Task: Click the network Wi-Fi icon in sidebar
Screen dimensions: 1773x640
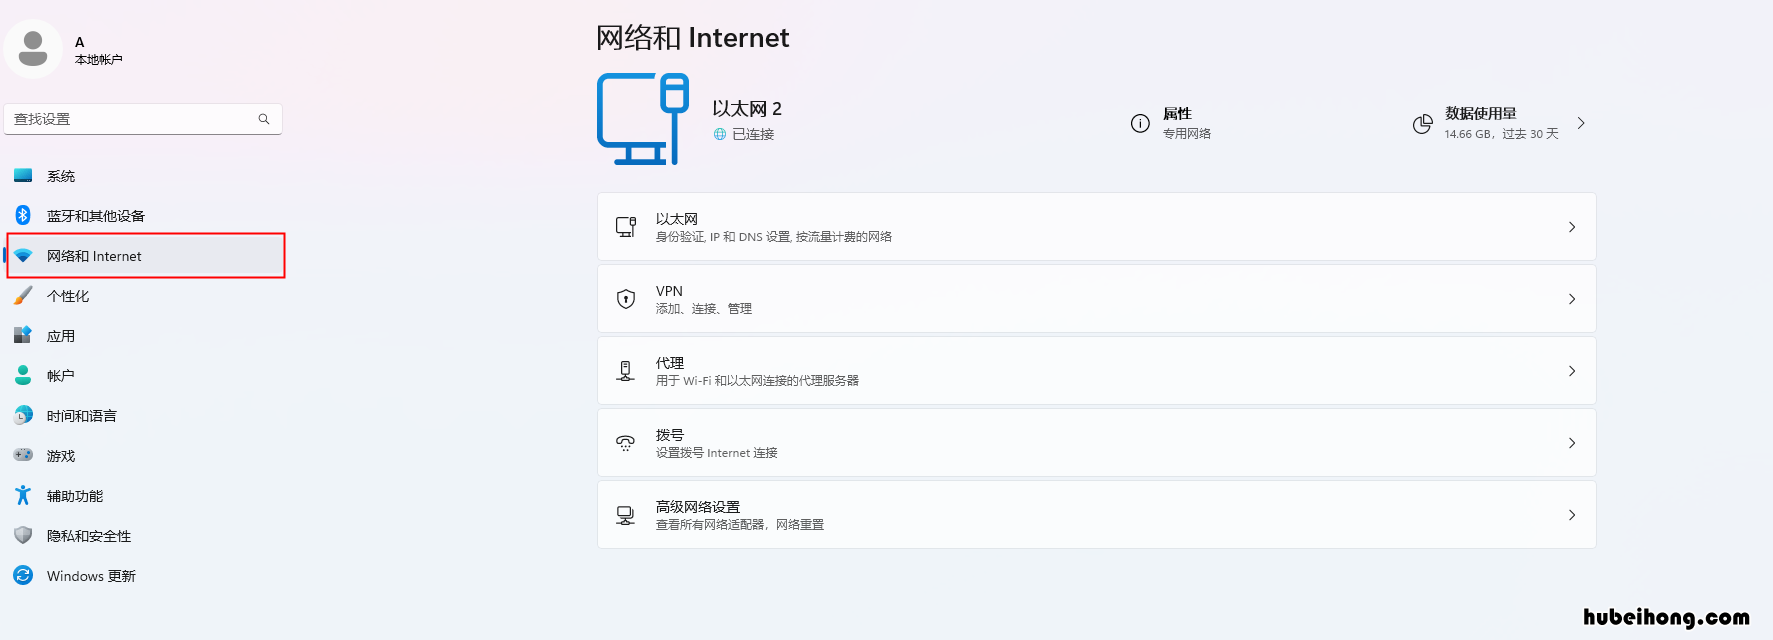Action: point(23,256)
